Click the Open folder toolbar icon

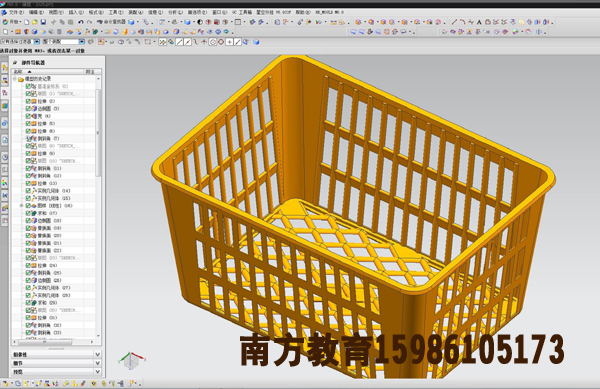tap(34, 22)
